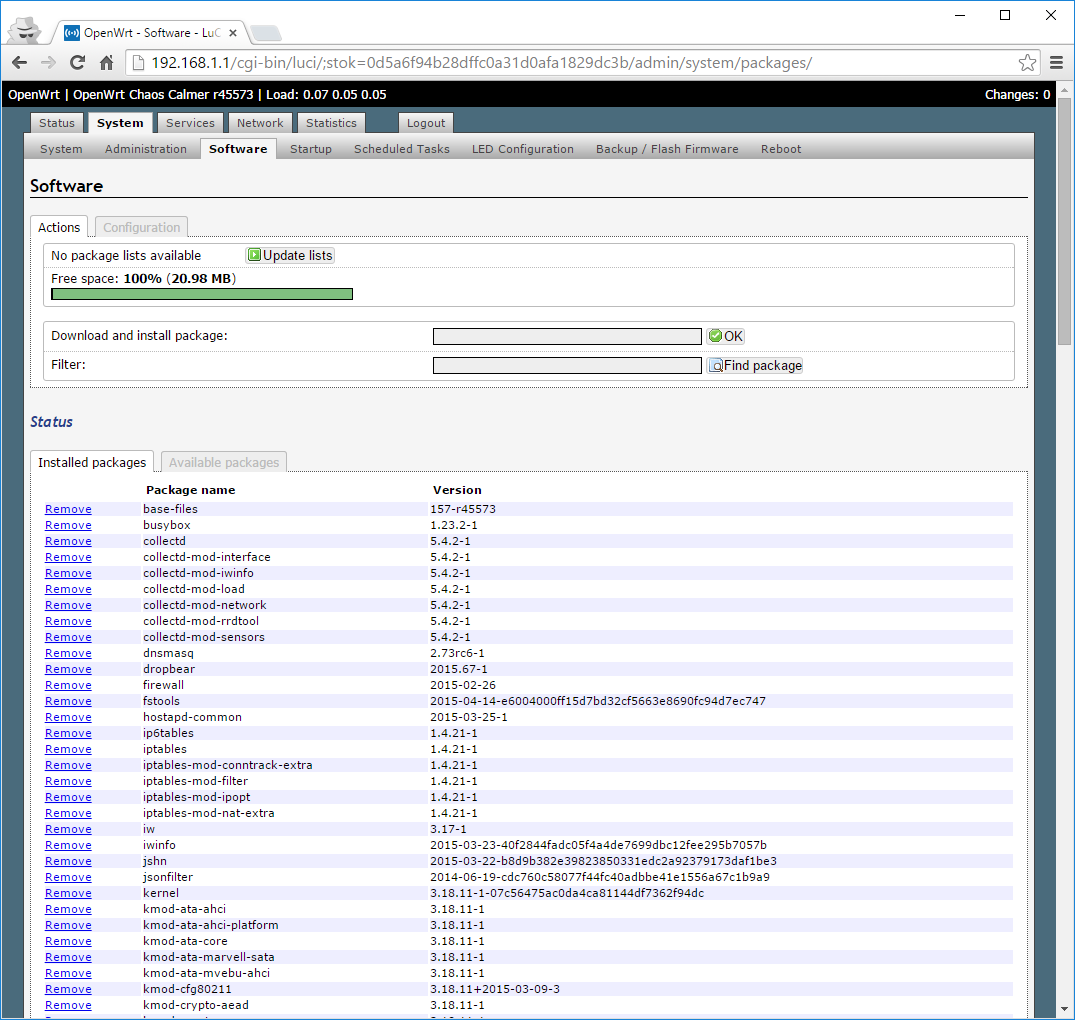Go to Backup / Flash Firmware

[x=667, y=149]
